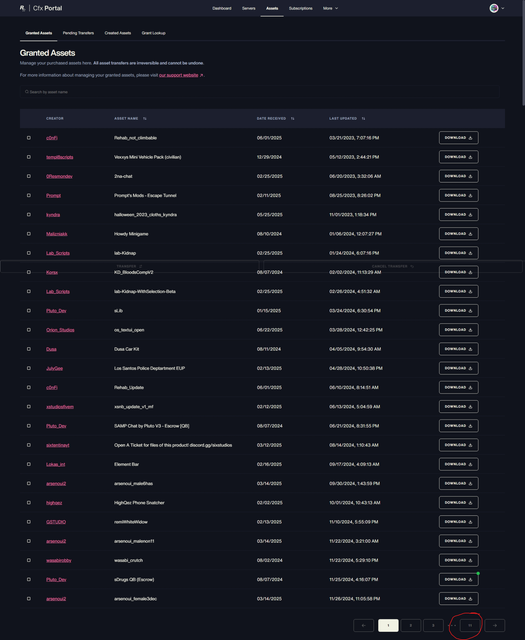The width and height of the screenshot is (525, 640).
Task: Sort by Asset Name column arrows
Action: (x=145, y=118)
